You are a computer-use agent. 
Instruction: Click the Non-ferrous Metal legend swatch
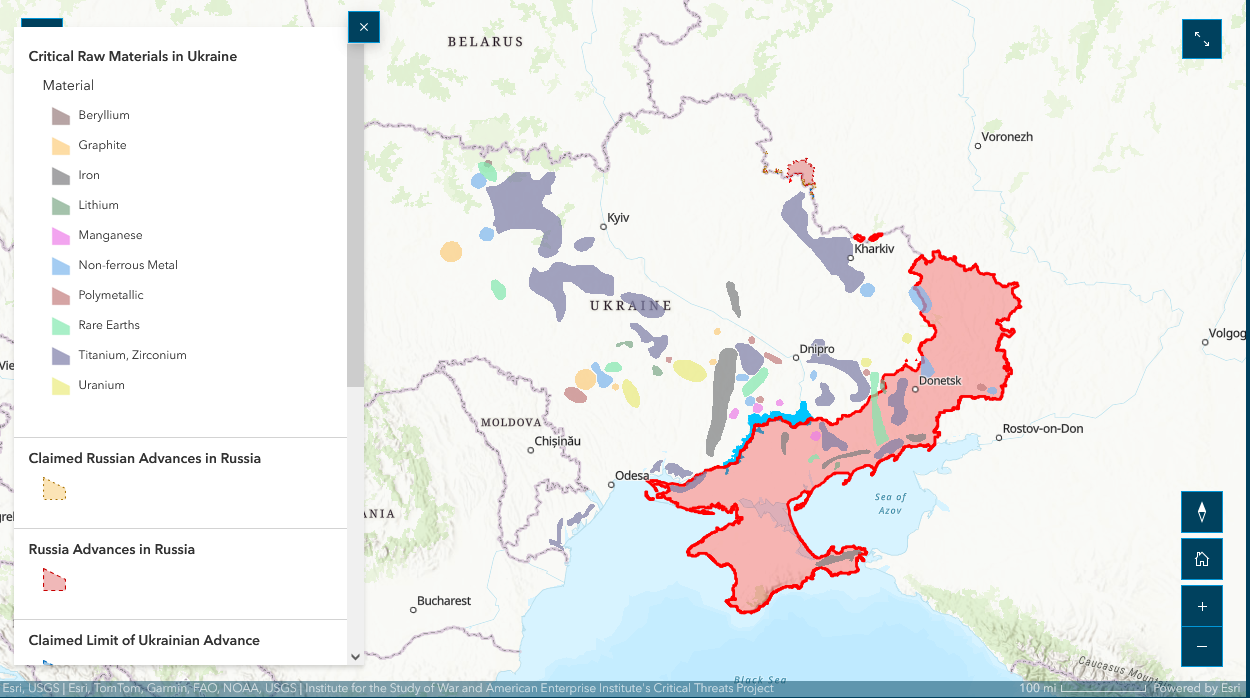pos(60,266)
